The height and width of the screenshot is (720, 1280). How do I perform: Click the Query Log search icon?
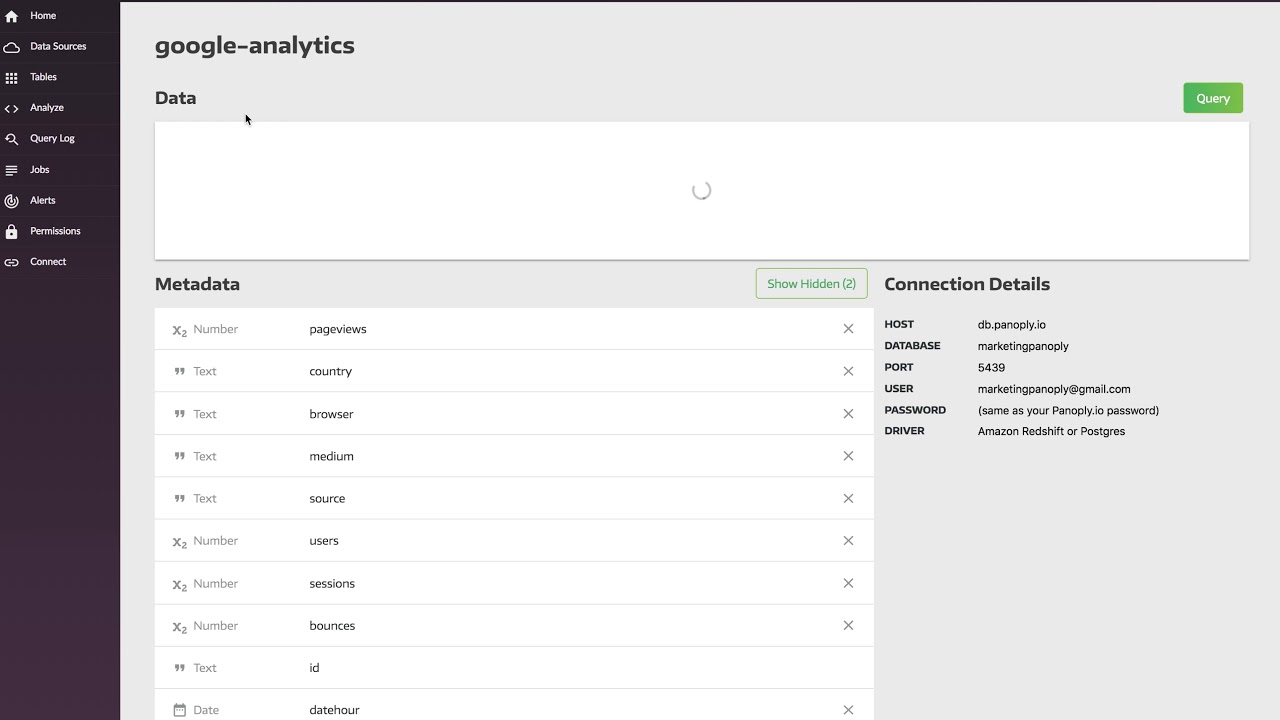(11, 139)
